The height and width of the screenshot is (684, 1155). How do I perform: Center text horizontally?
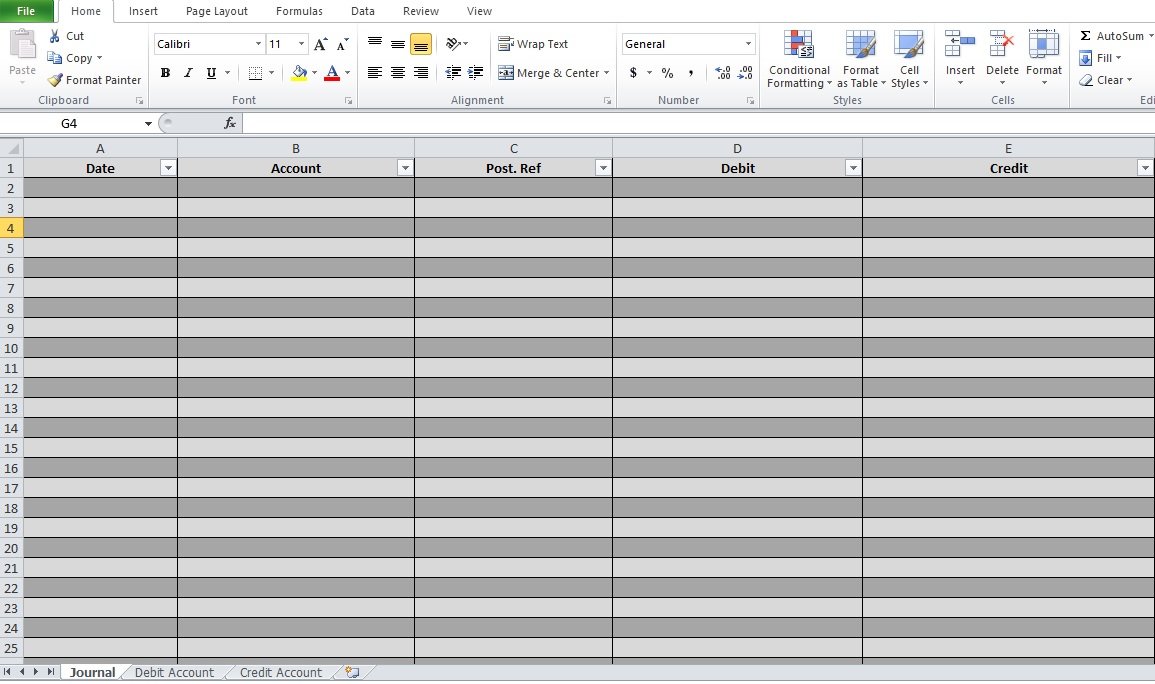pos(398,73)
